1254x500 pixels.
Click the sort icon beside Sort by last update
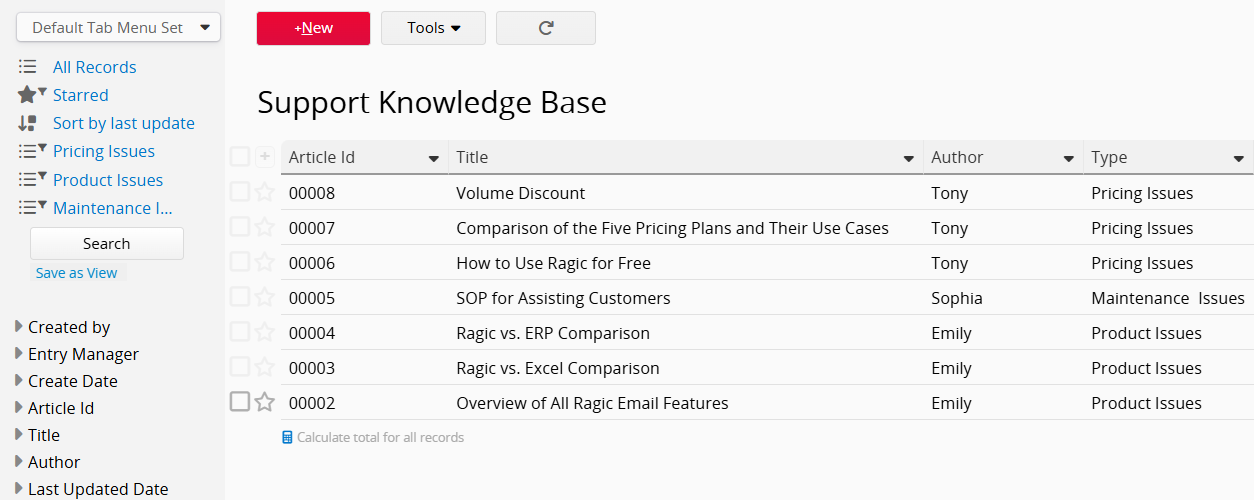tap(28, 123)
